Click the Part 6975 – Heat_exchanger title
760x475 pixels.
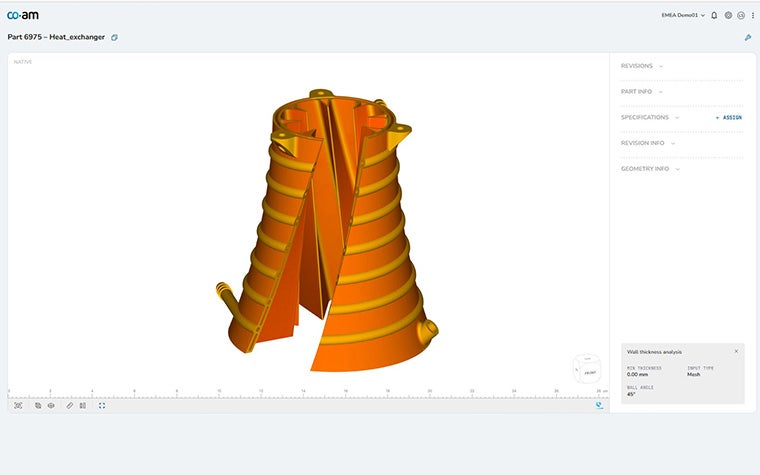pos(56,37)
